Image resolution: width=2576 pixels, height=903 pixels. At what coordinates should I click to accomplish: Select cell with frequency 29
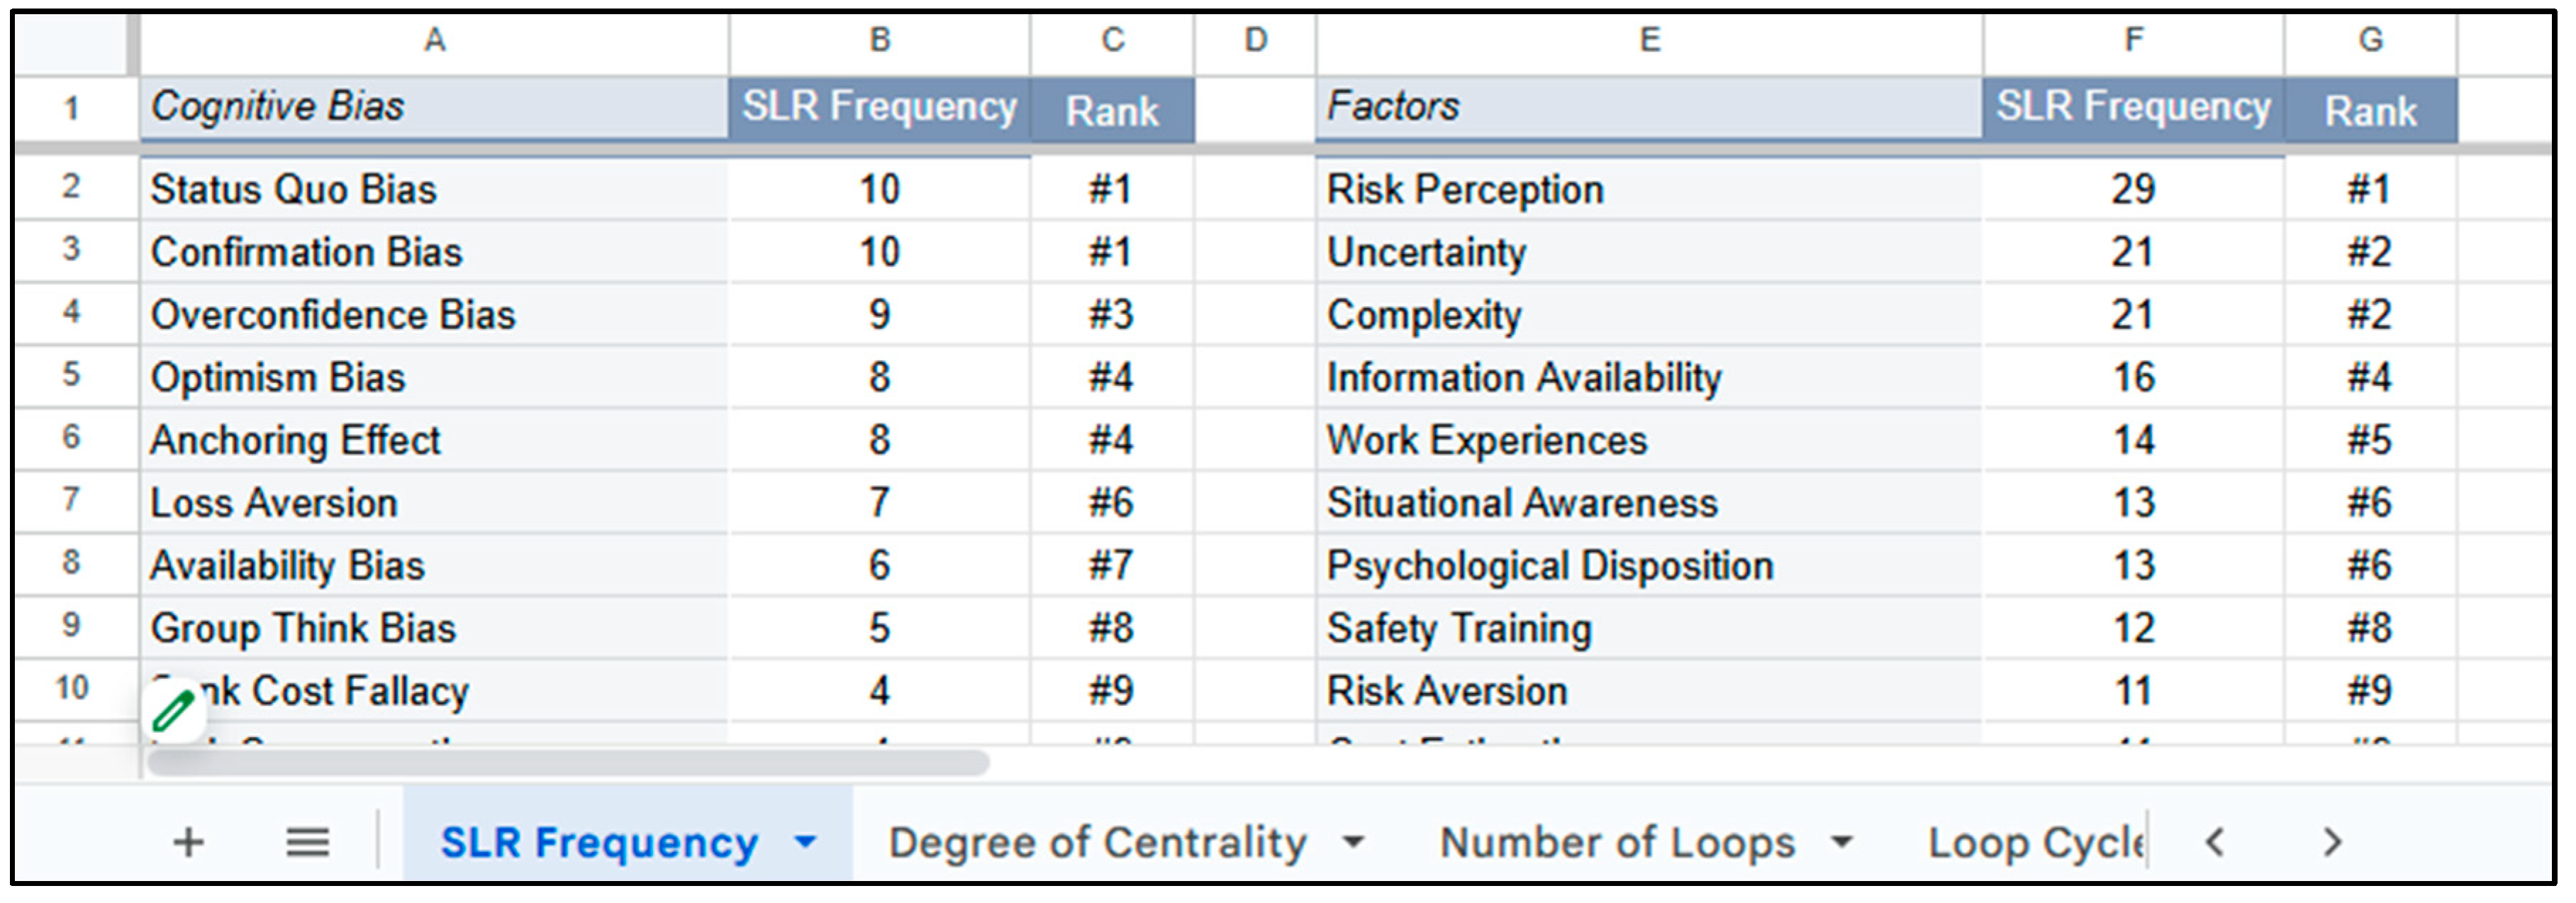point(2133,189)
